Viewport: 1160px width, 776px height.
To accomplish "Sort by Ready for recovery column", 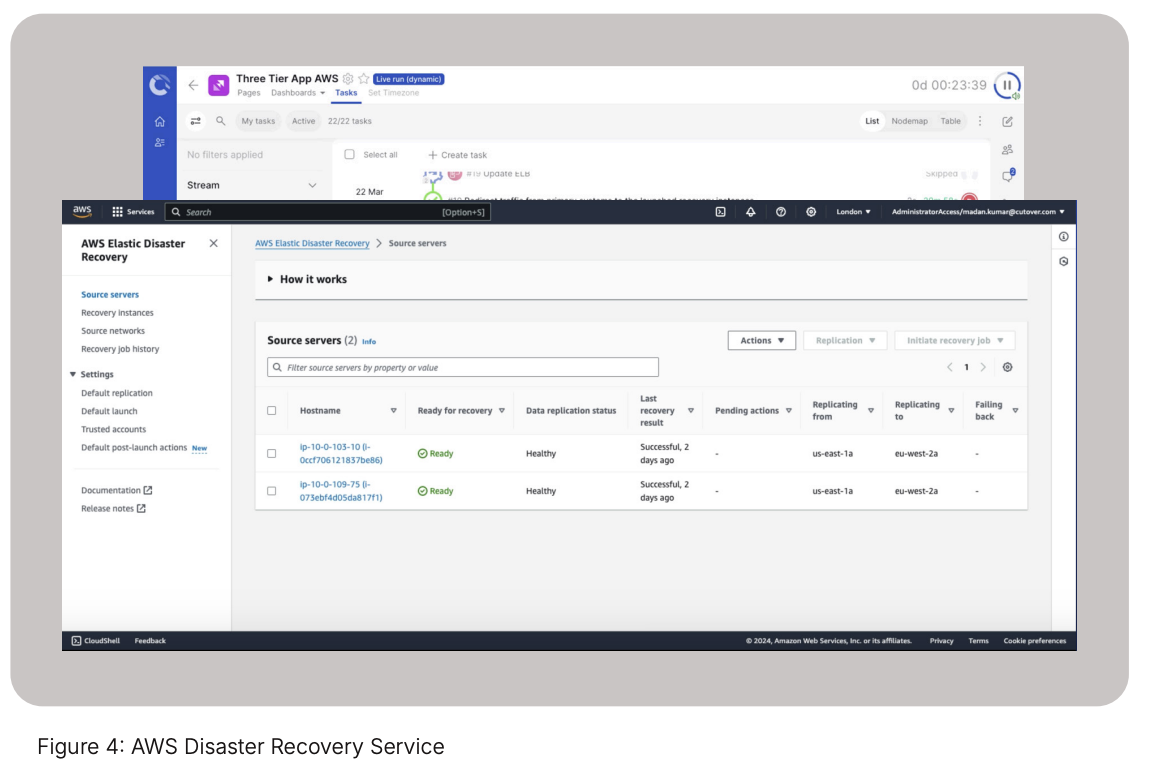I will (502, 411).
